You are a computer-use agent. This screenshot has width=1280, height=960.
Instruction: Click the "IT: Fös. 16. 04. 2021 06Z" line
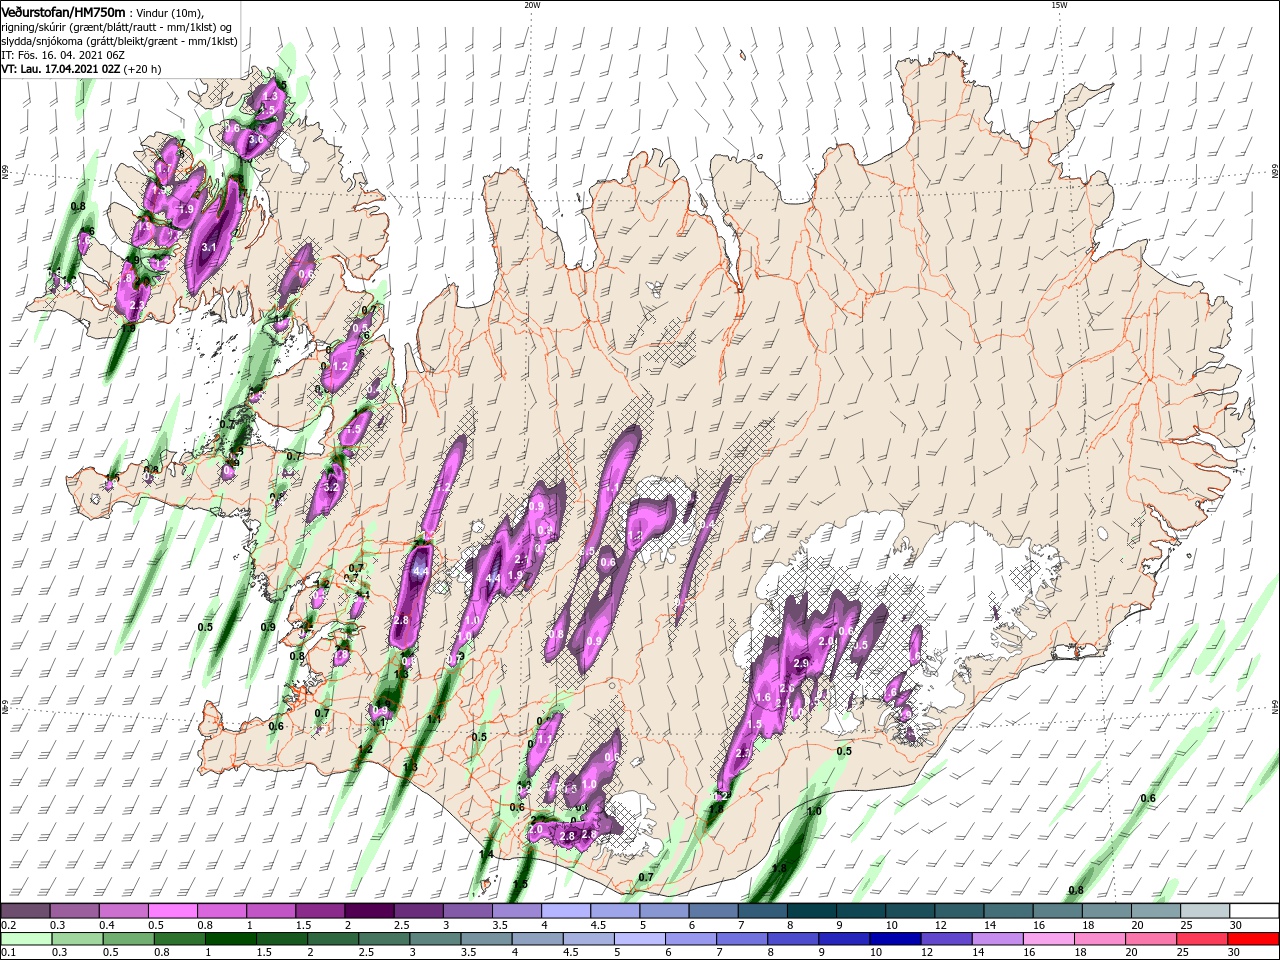pos(62,55)
